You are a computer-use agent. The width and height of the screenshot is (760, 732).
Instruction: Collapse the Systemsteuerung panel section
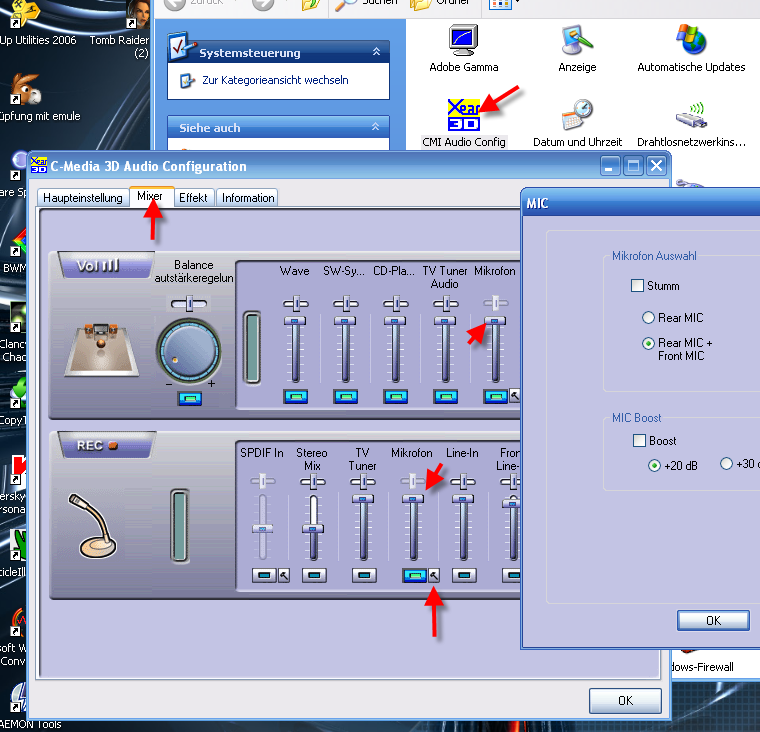(x=376, y=52)
